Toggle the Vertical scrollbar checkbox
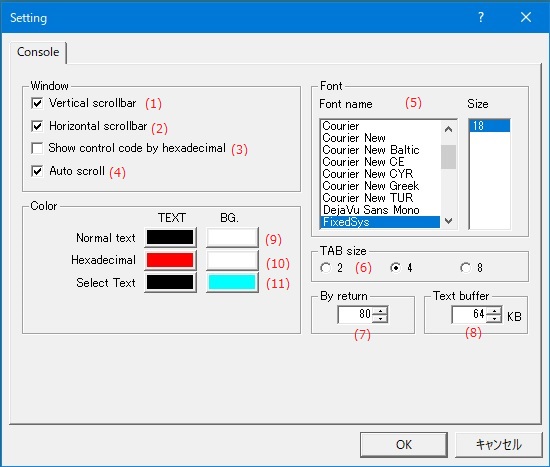 point(37,103)
